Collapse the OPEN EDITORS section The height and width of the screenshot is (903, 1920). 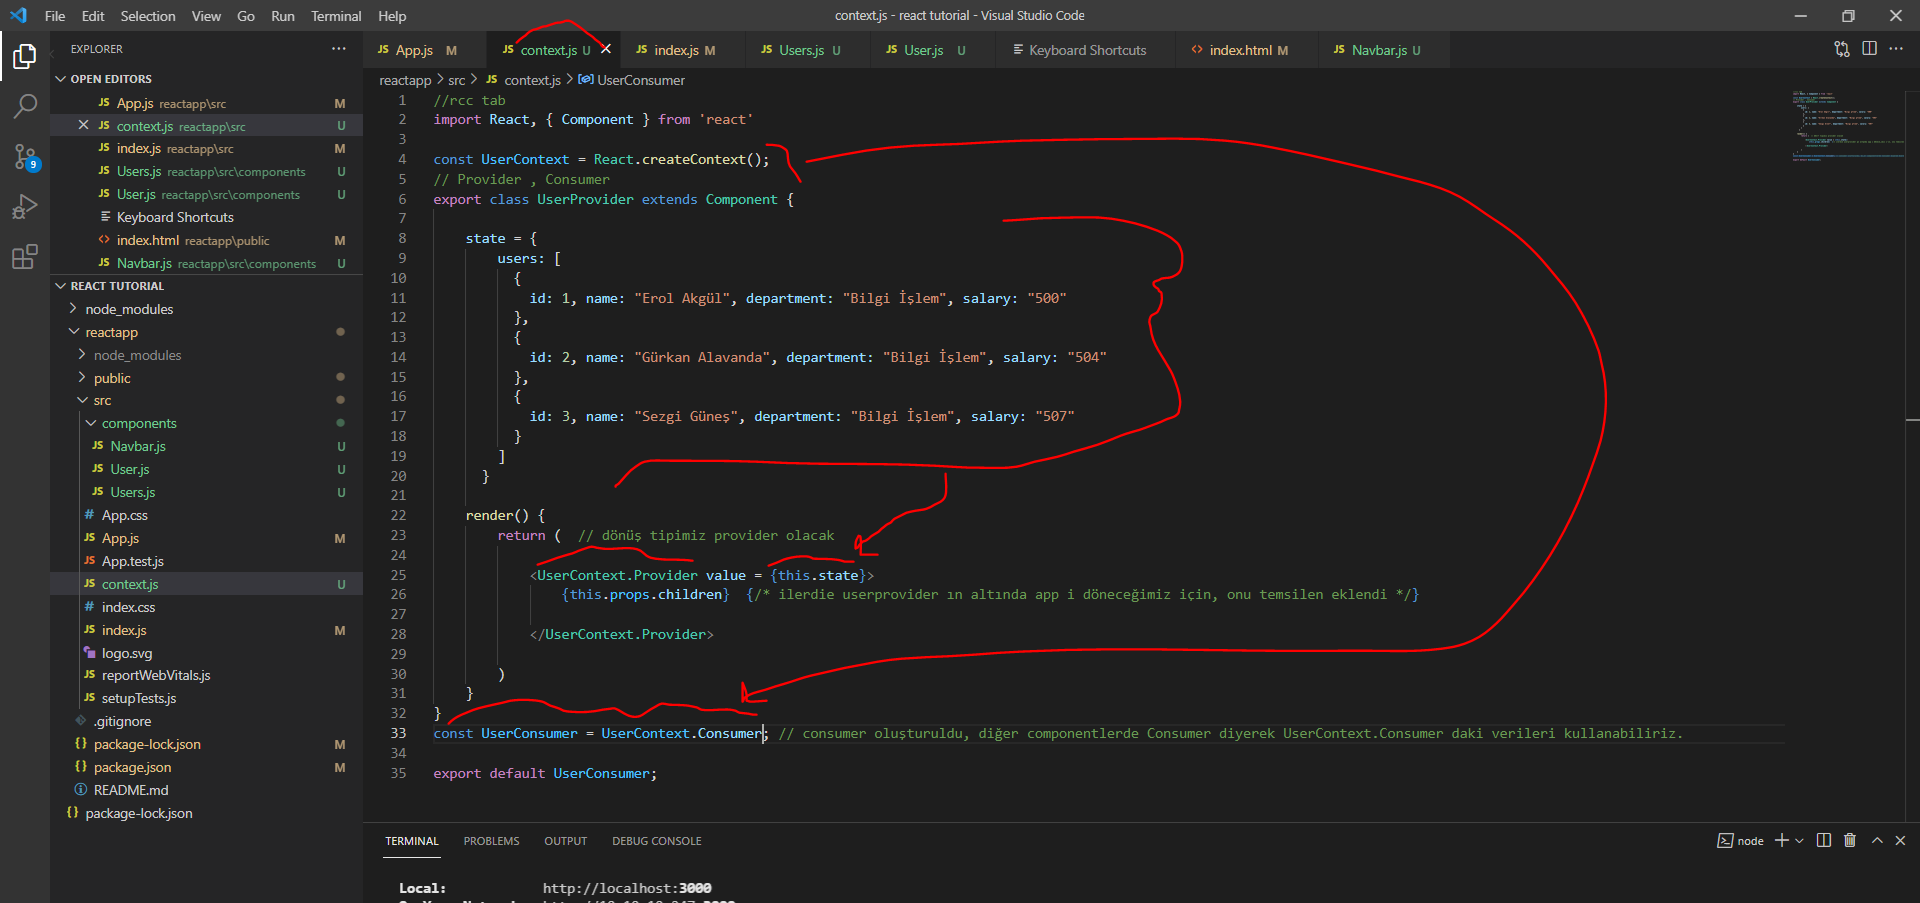[x=61, y=79]
